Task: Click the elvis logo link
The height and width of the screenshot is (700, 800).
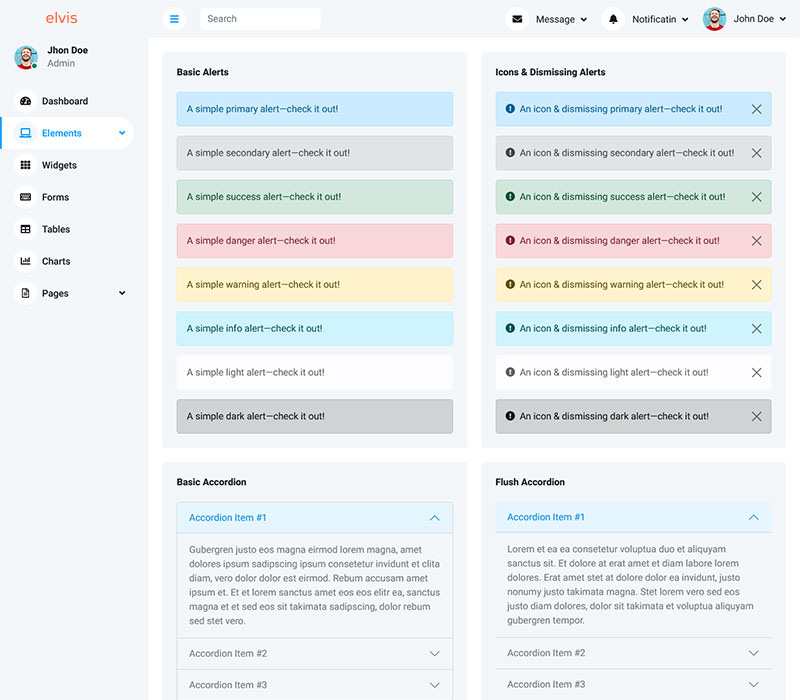Action: [61, 18]
